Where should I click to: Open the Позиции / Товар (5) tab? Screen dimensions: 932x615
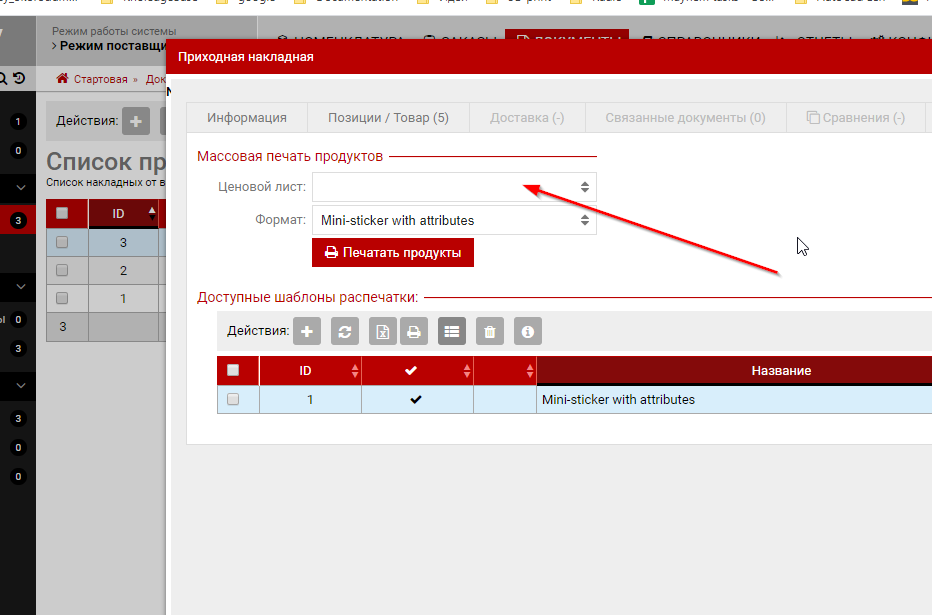tap(388, 118)
